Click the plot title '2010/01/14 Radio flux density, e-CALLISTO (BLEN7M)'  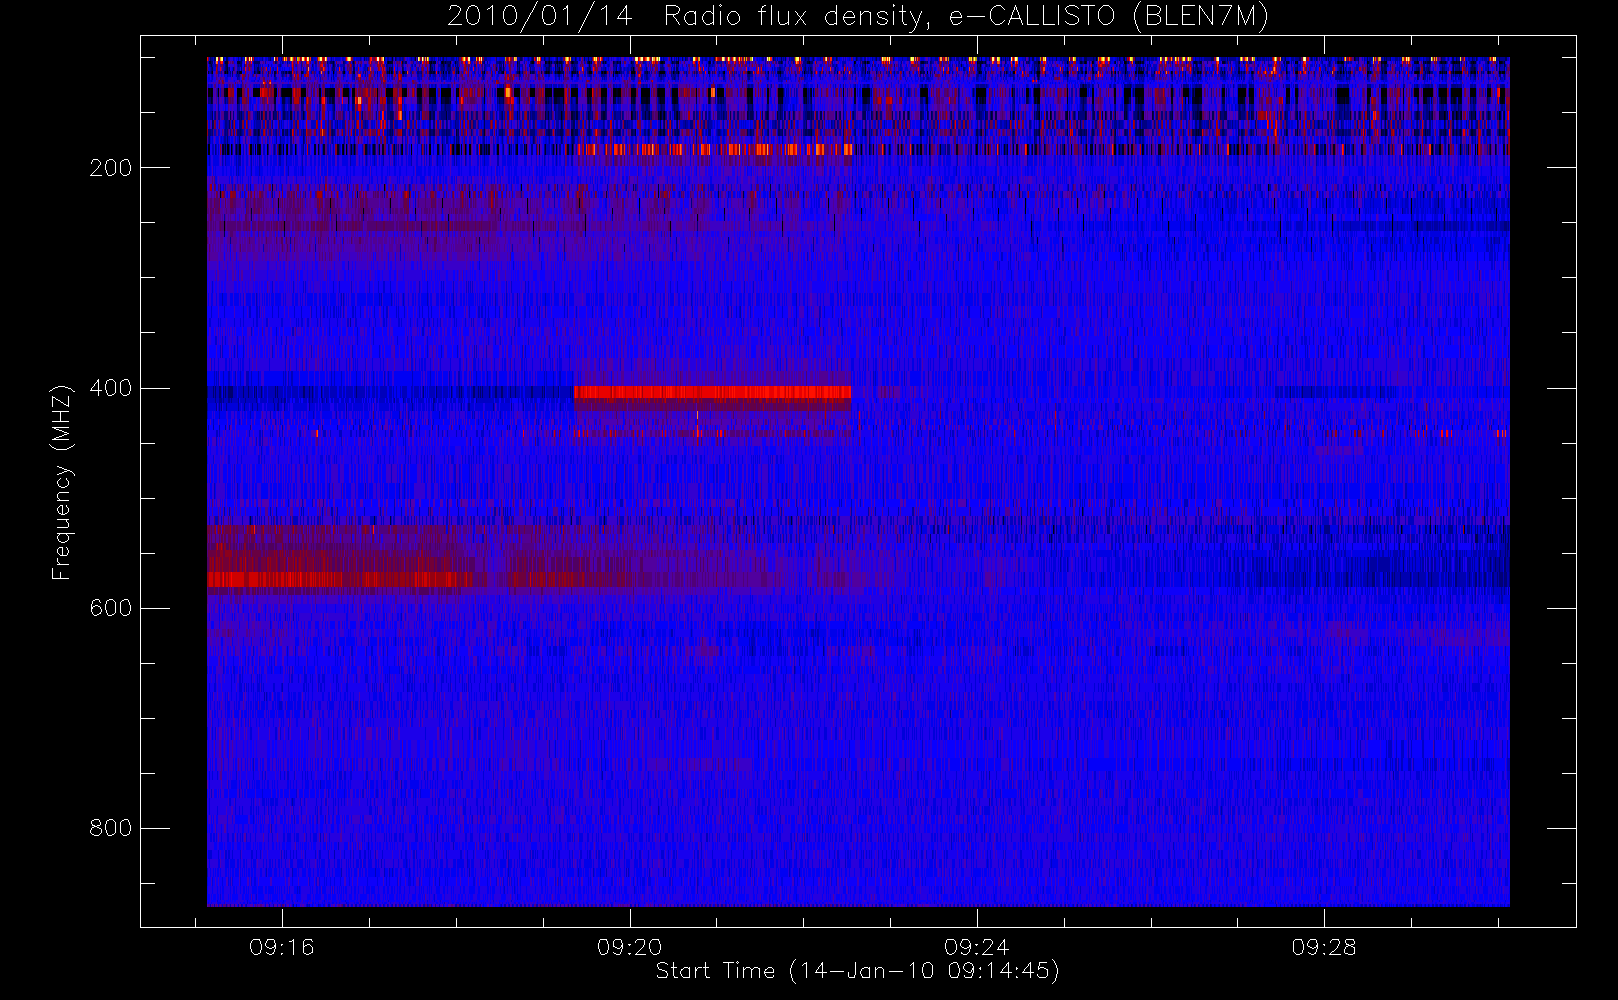[x=858, y=16]
